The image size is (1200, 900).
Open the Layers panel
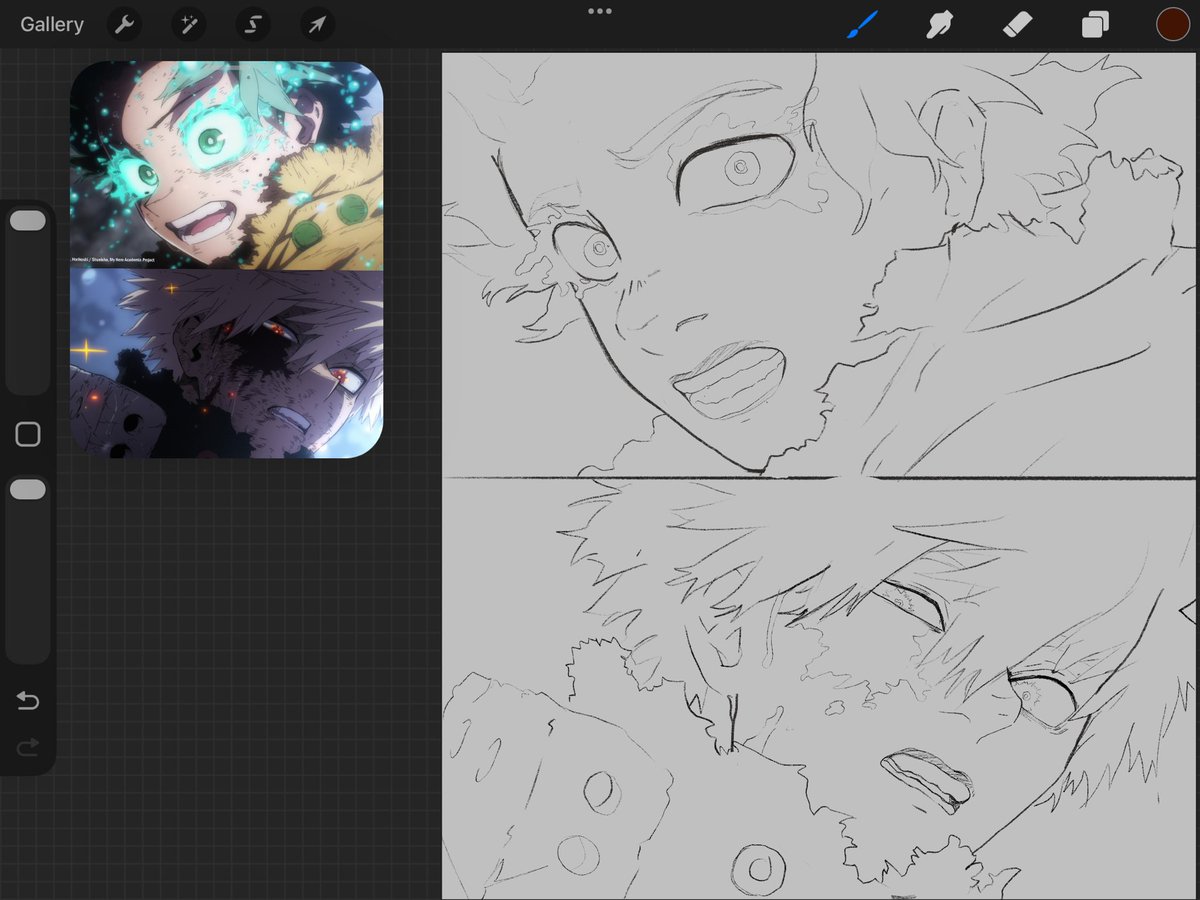click(x=1095, y=24)
